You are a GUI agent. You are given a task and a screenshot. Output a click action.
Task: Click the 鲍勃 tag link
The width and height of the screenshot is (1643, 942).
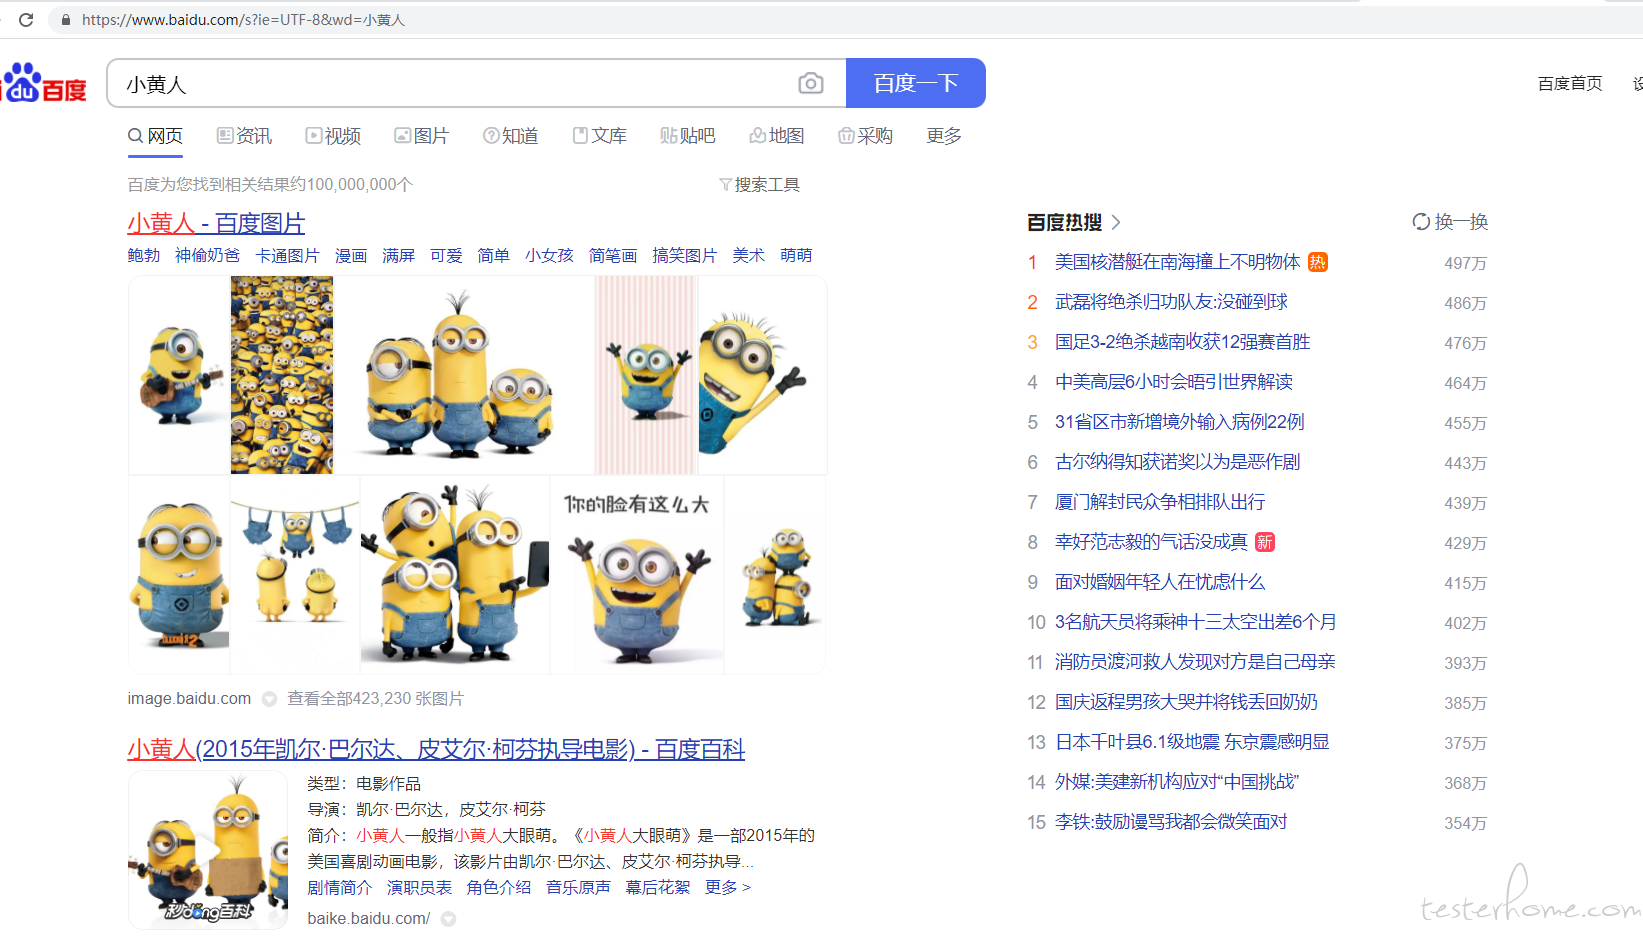[143, 255]
